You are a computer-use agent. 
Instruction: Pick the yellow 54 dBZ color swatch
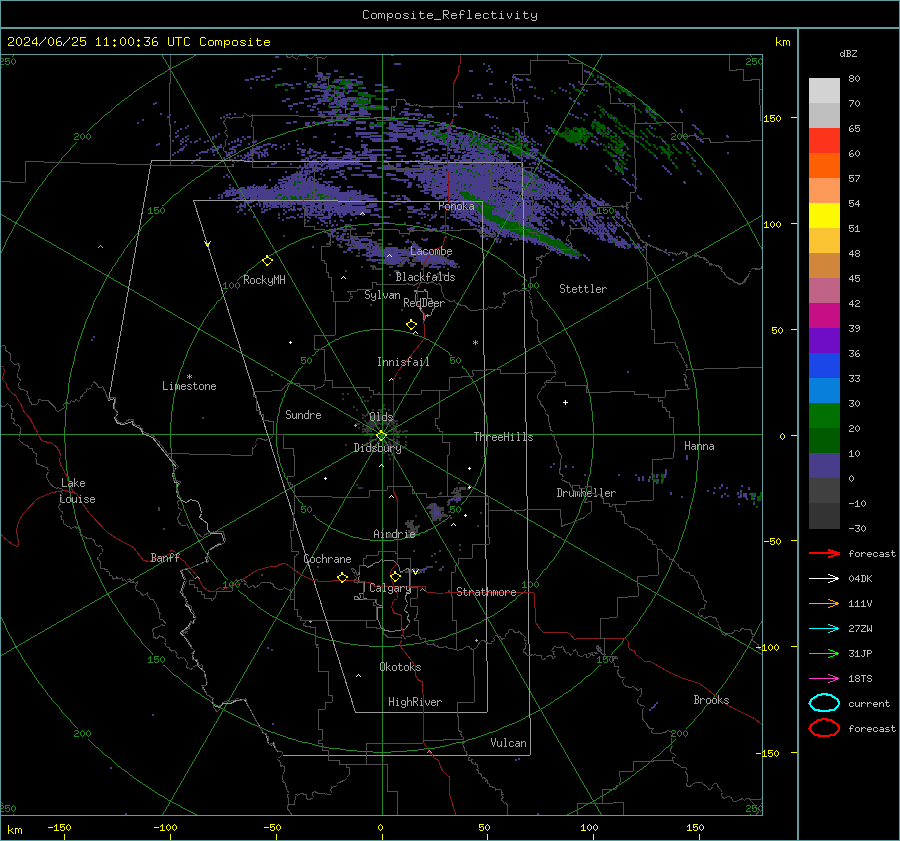pyautogui.click(x=824, y=215)
